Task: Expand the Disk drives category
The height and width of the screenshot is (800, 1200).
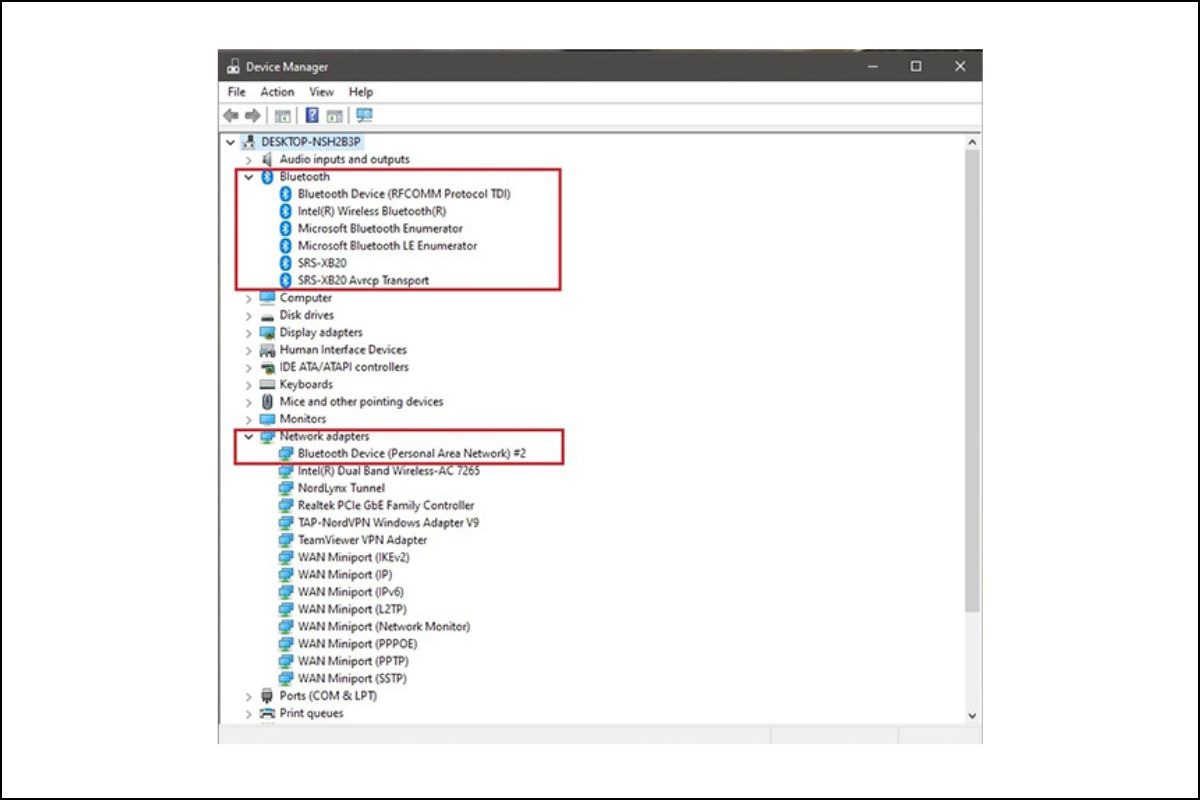Action: [249, 315]
